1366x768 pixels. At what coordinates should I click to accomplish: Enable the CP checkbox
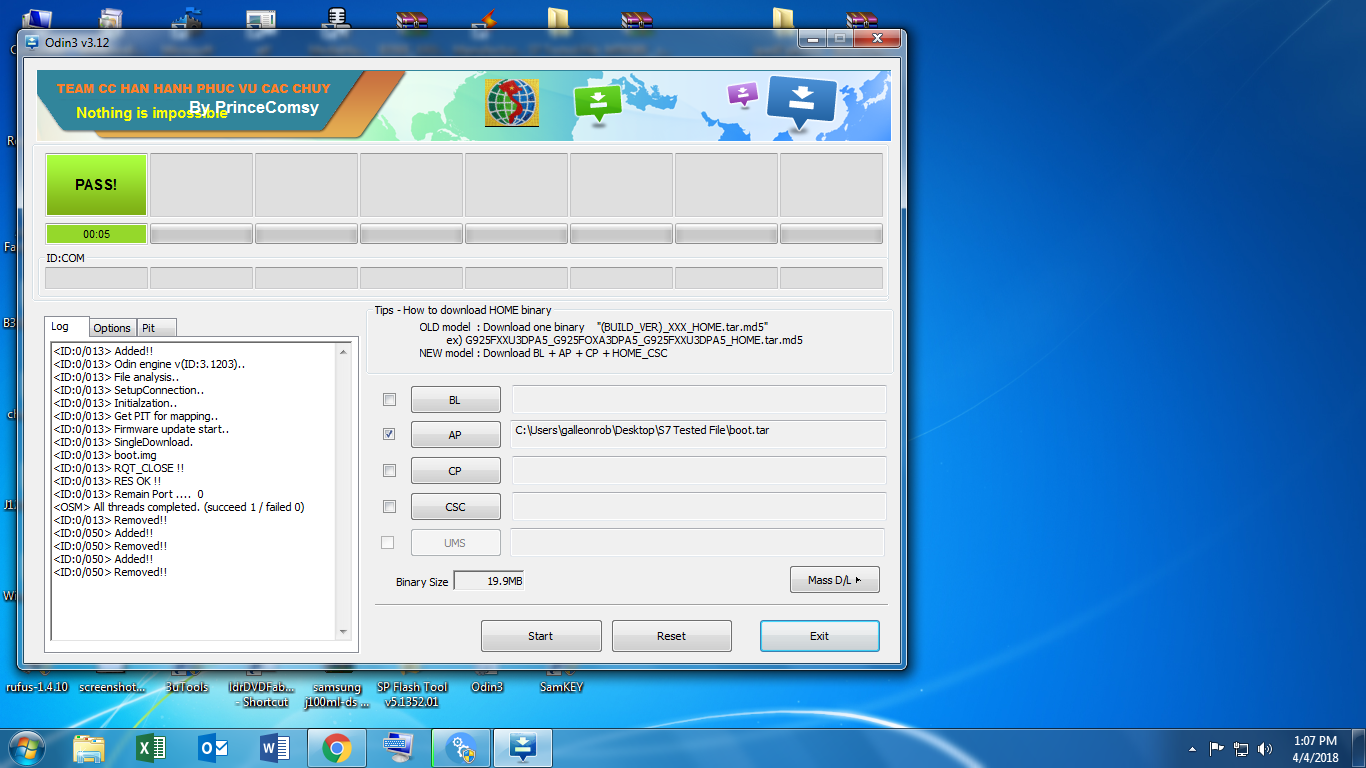point(389,470)
